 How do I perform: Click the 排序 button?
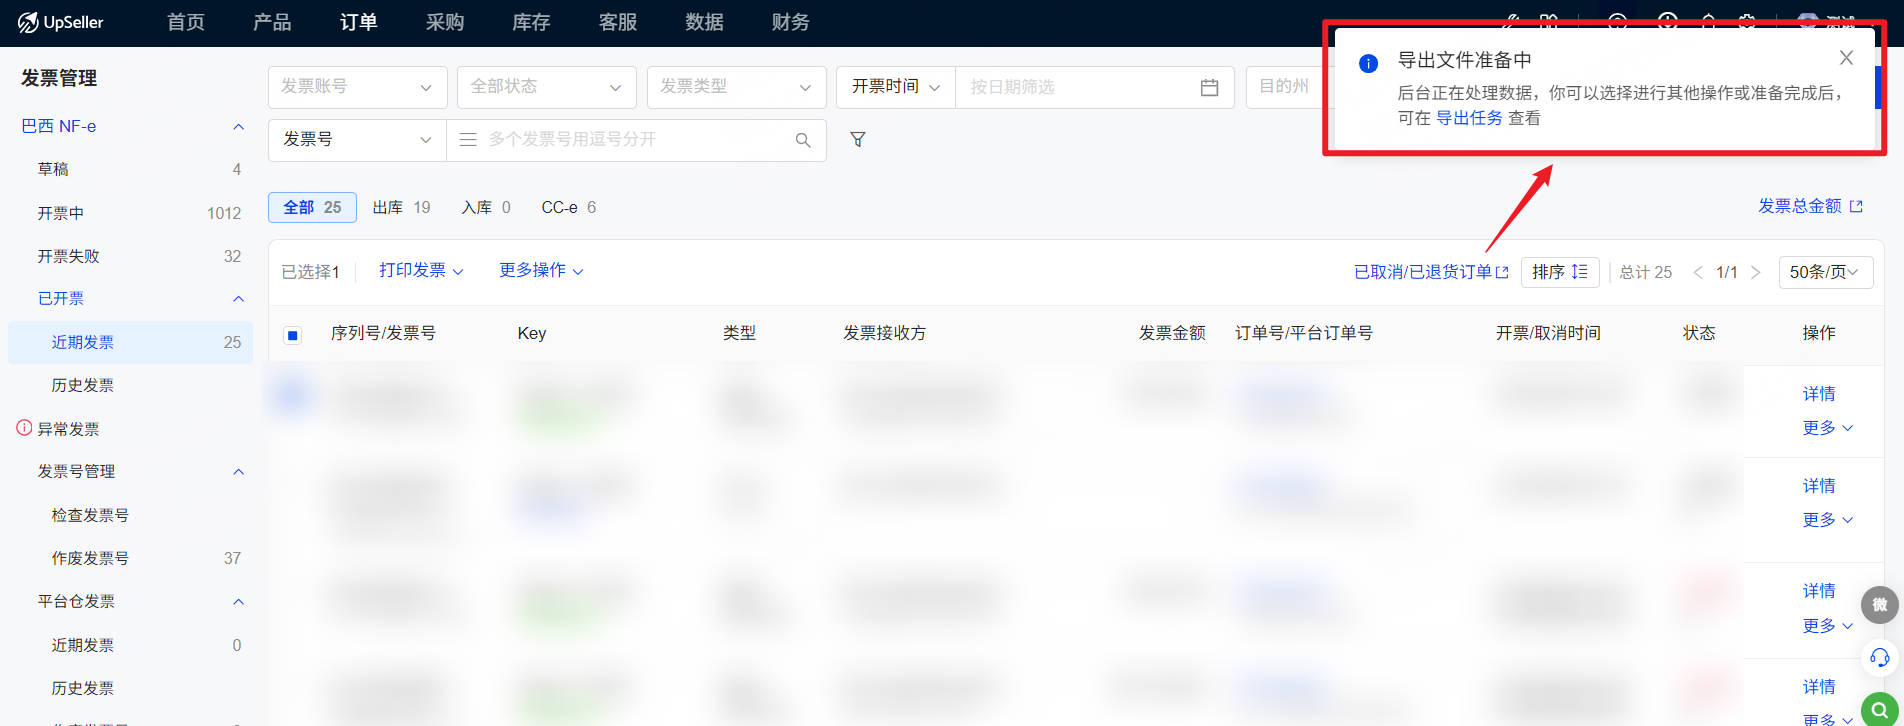(x=1560, y=272)
